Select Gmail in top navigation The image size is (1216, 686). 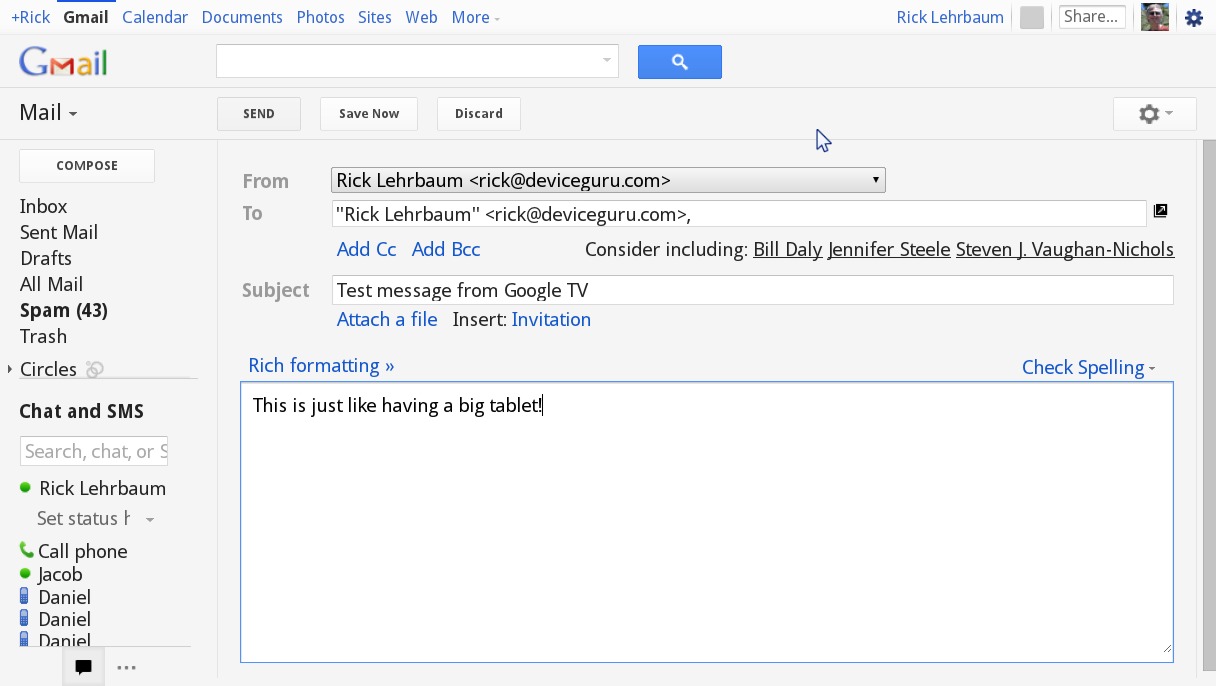(85, 17)
